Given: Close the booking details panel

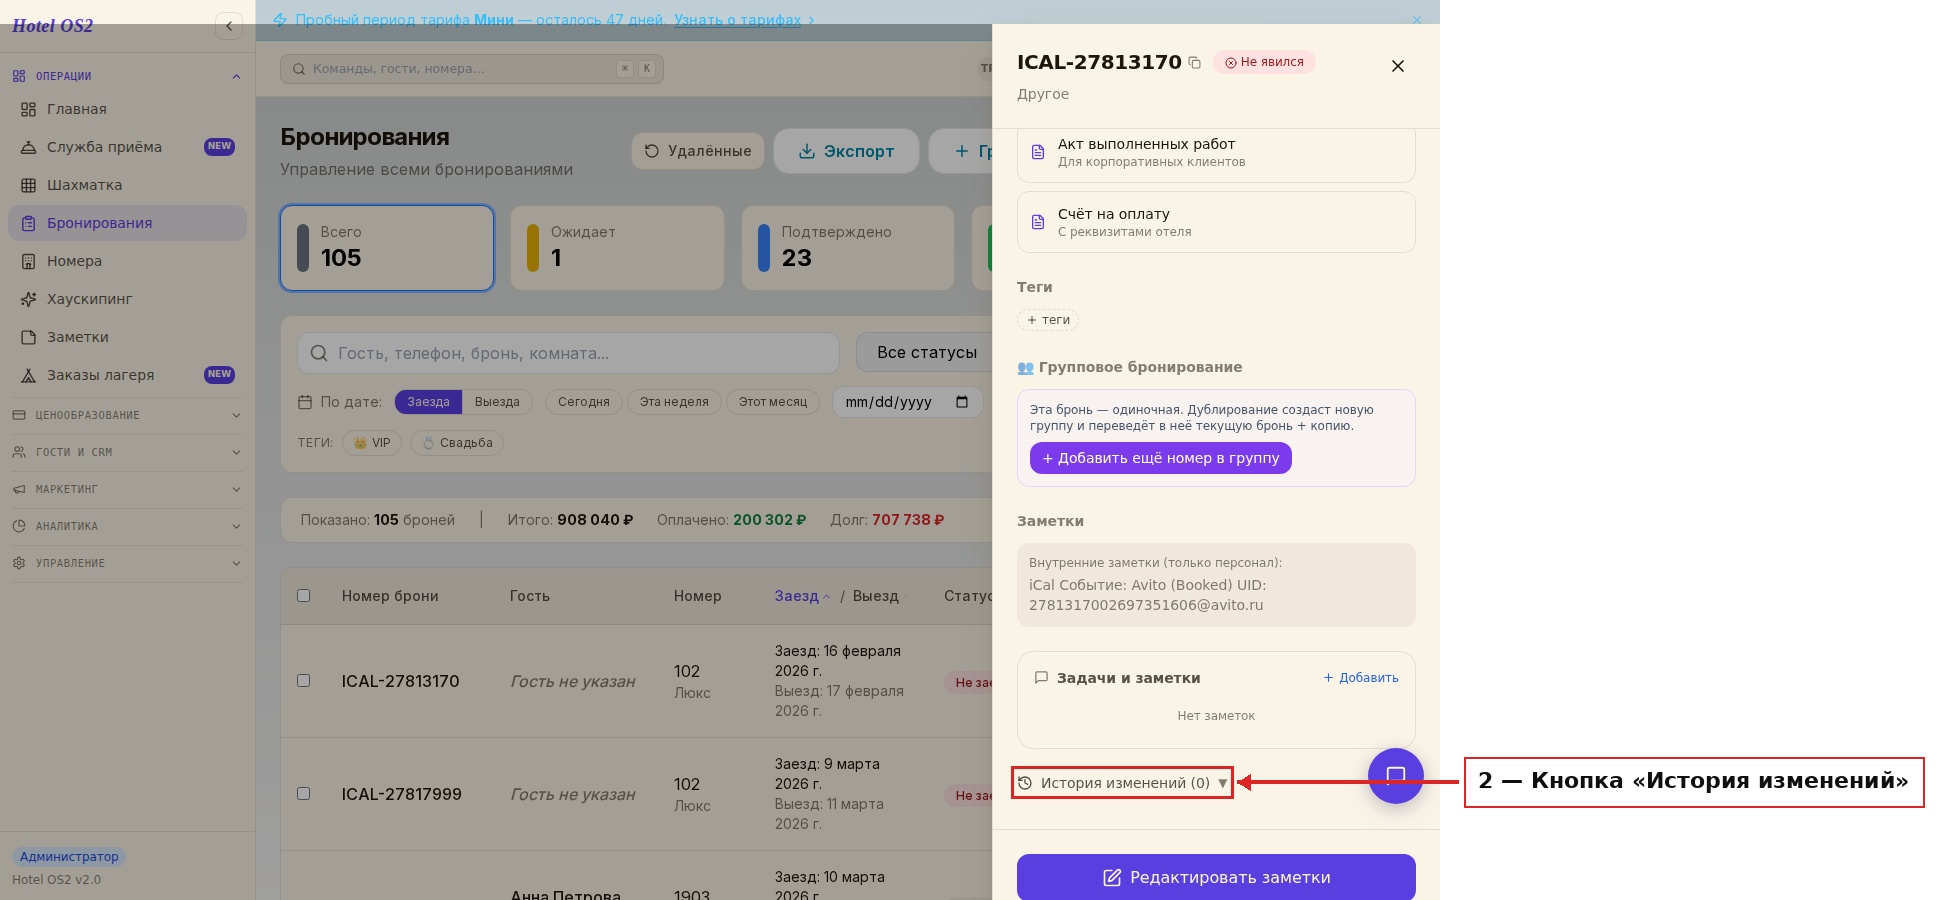Looking at the screenshot, I should coord(1398,66).
